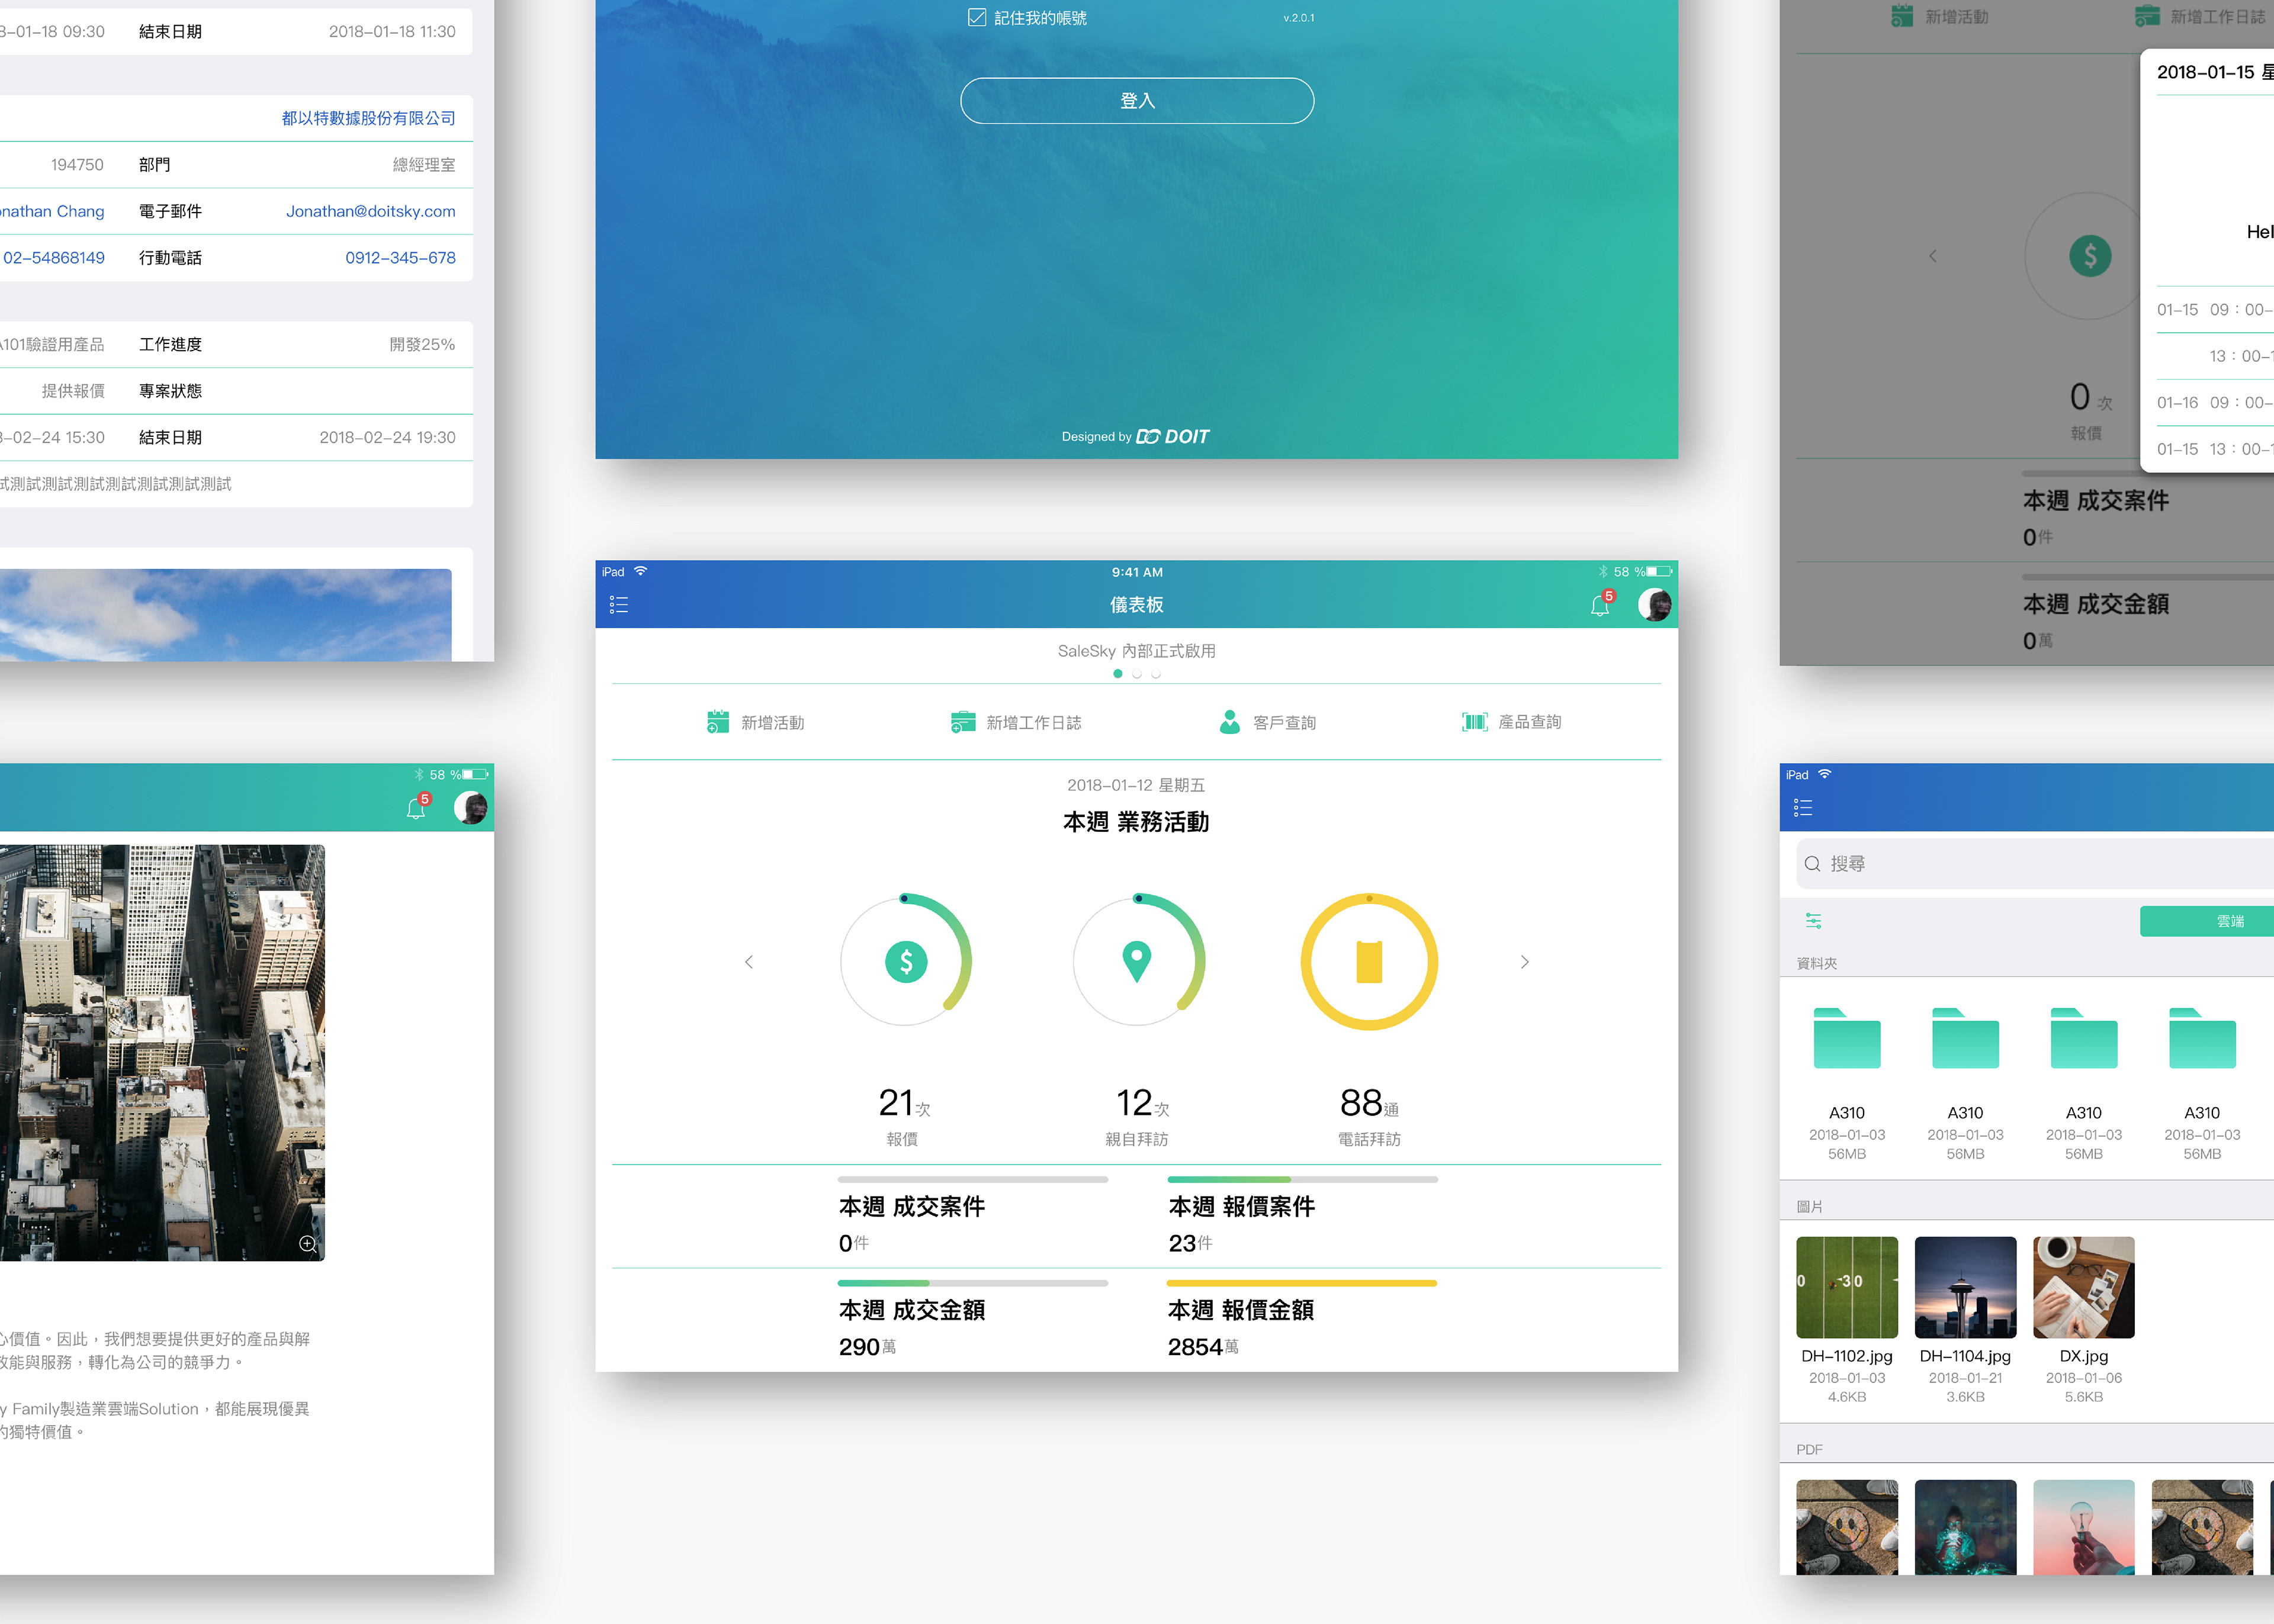
Task: Click the 新增活動 calendar icon
Action: point(718,722)
